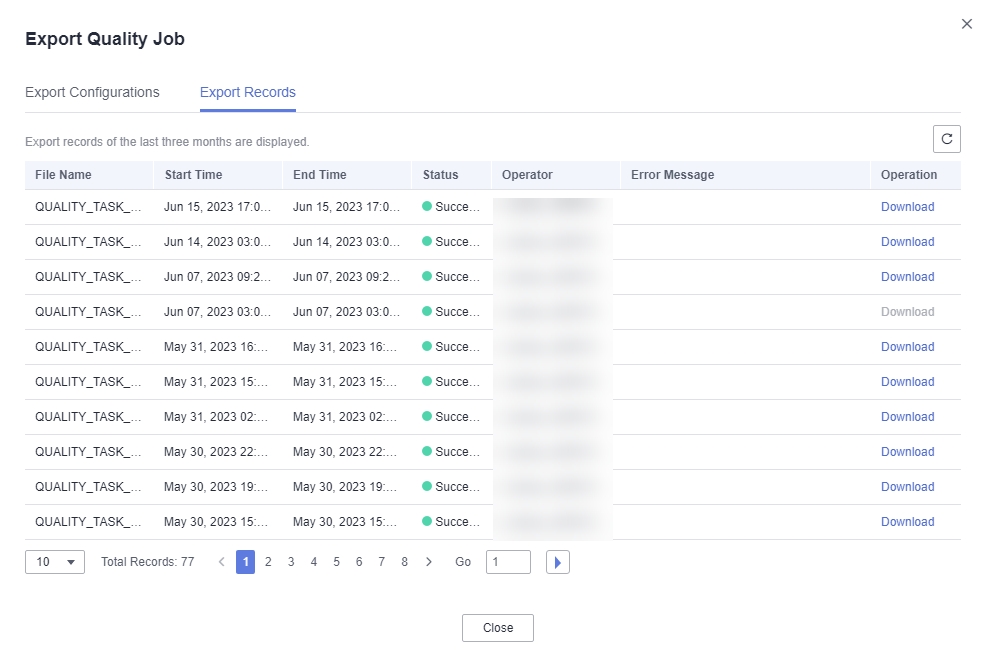Go to page 8 of records
Viewport: 983px width, 654px height.
(x=404, y=562)
